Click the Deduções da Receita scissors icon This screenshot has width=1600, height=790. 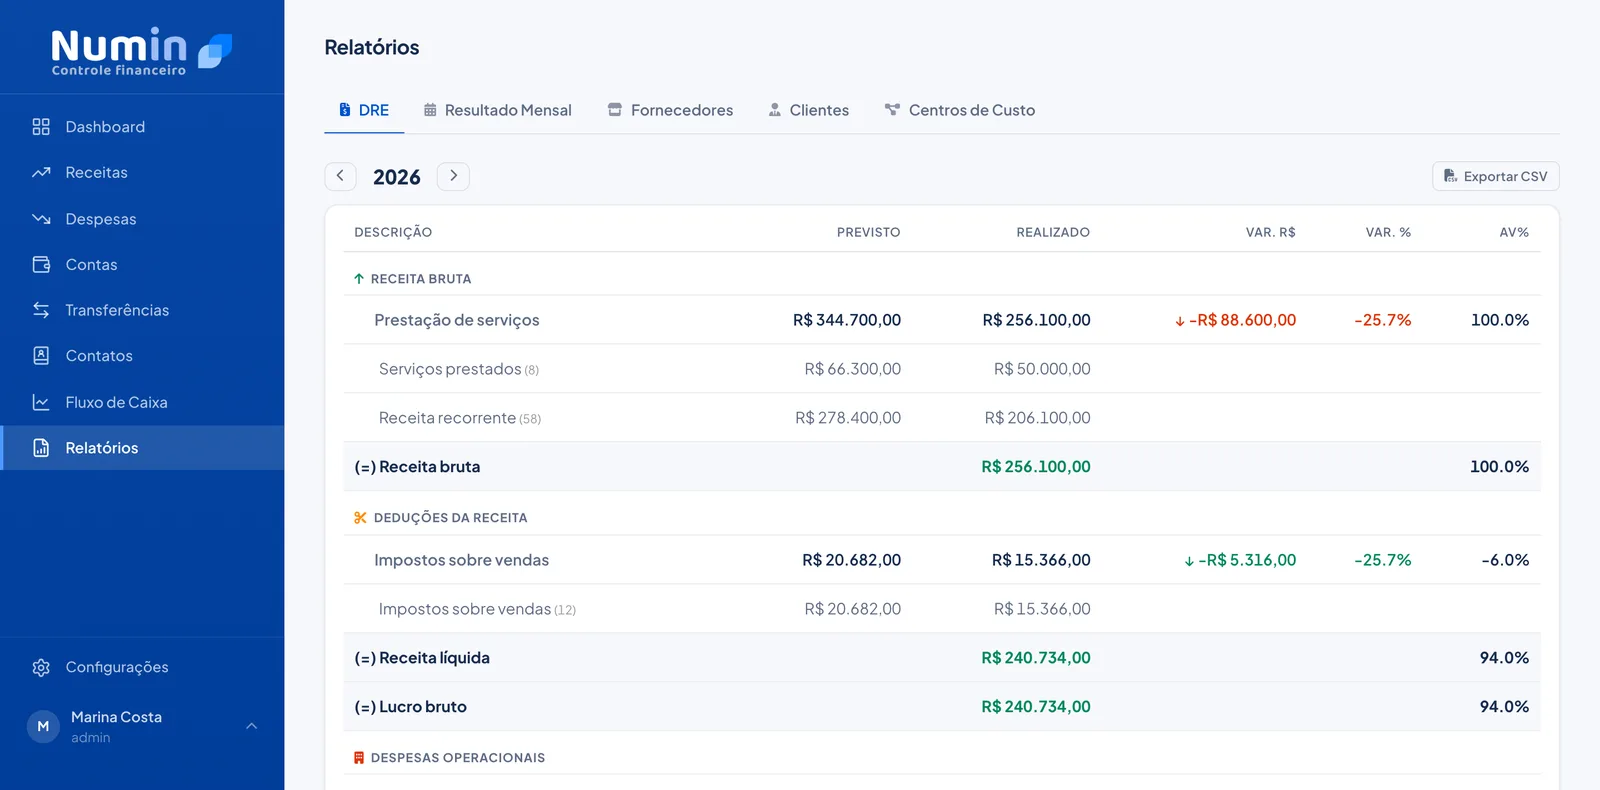[360, 518]
